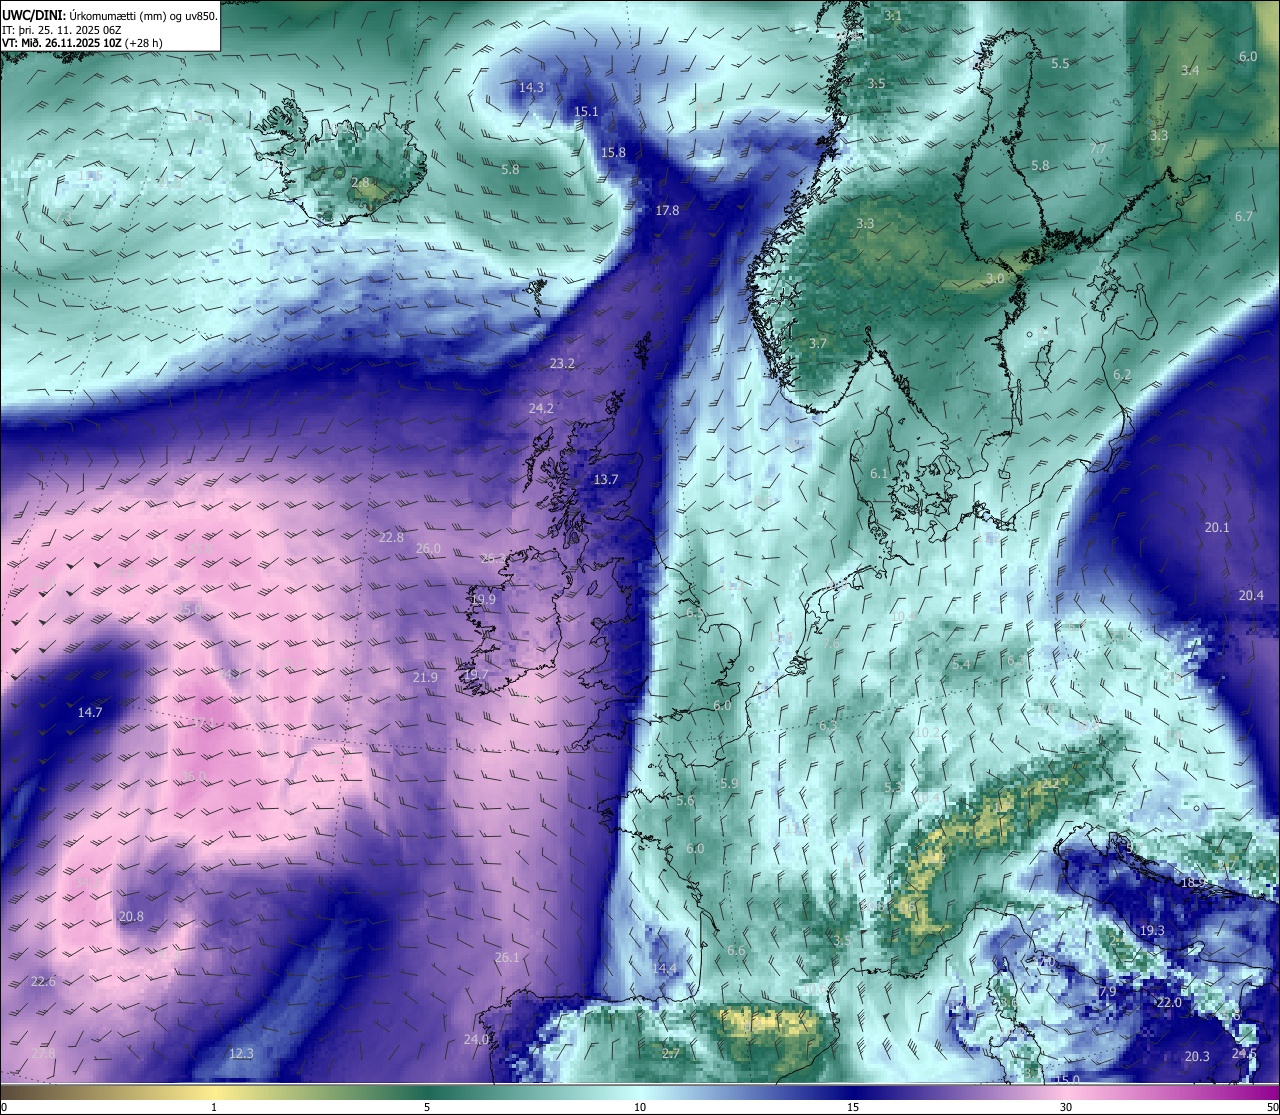This screenshot has height=1115, width=1280.
Task: Click the 2.8 value over Iceland
Action: (x=360, y=183)
